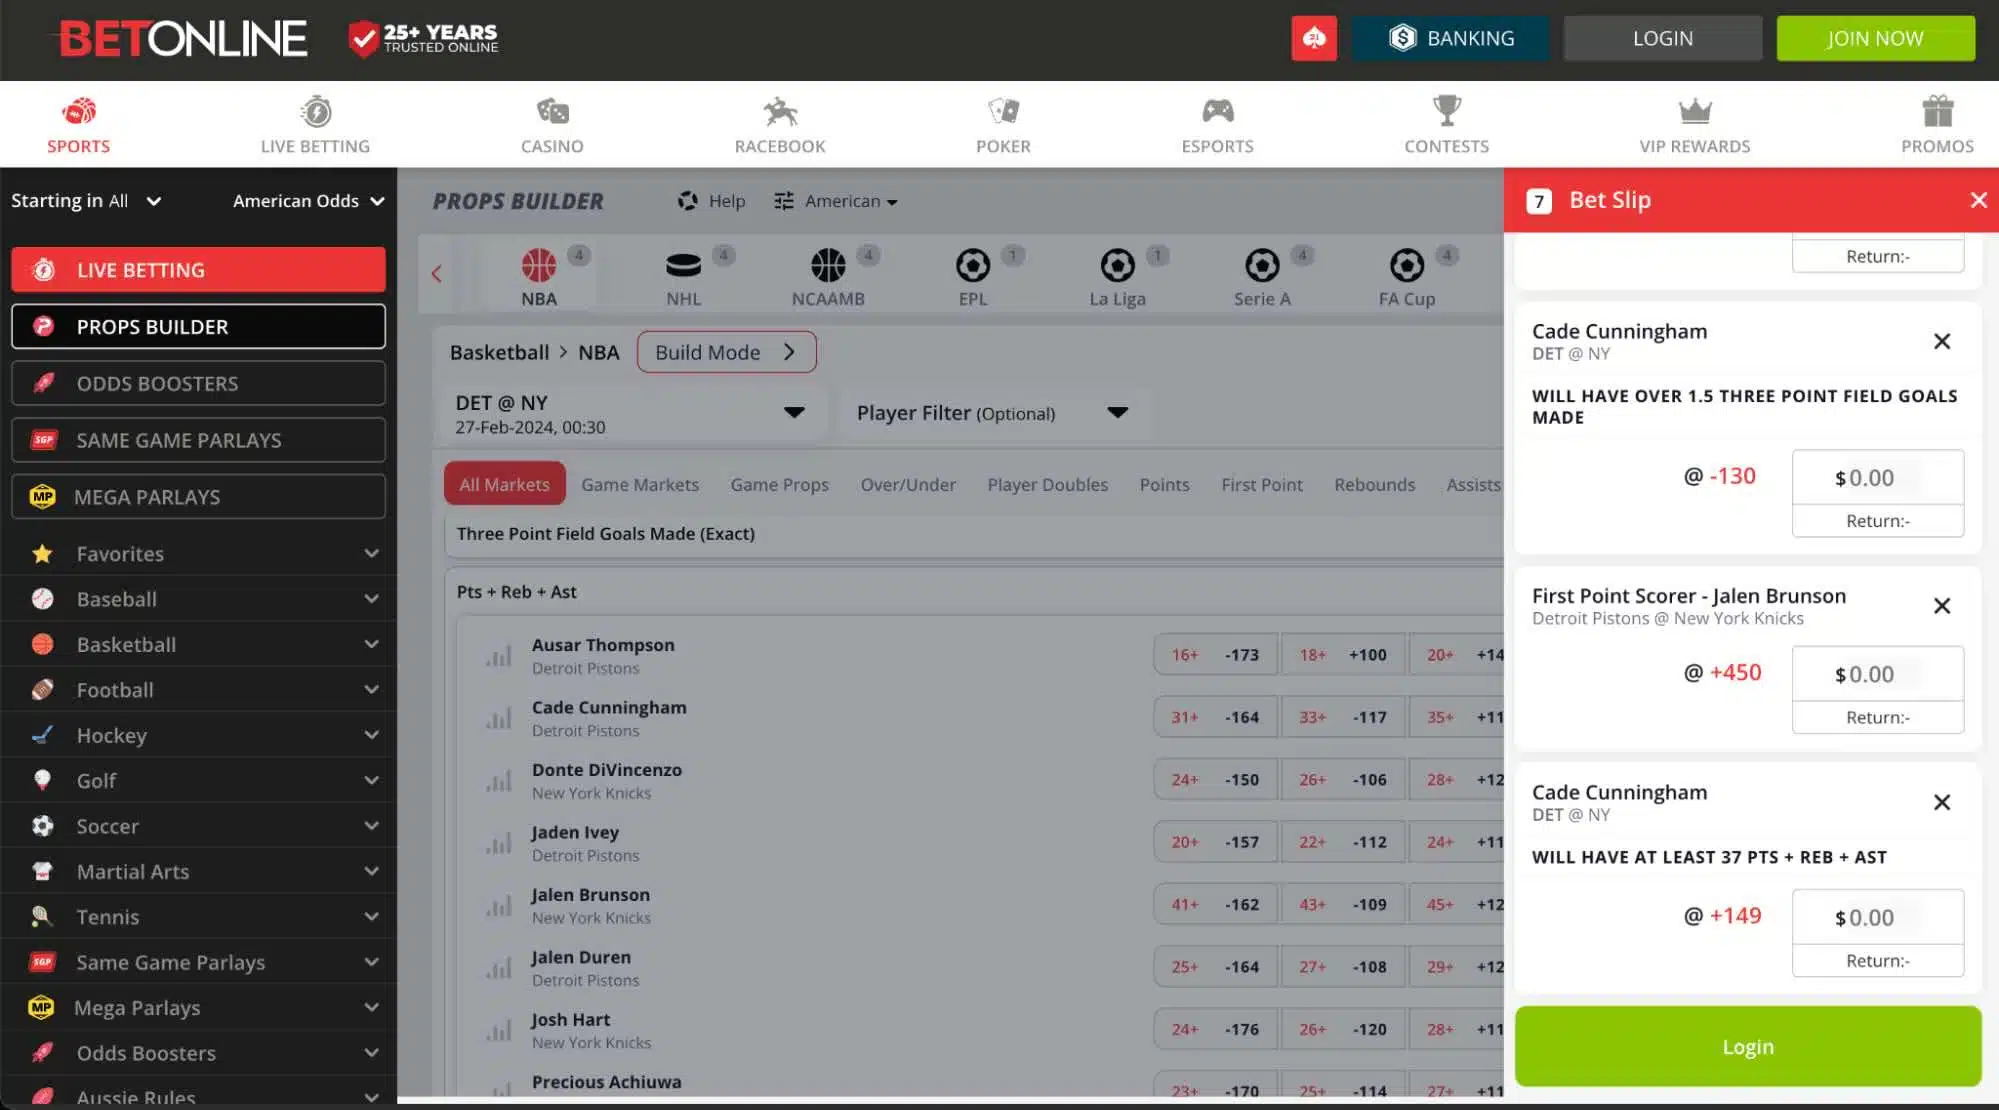
Task: Open the Promos gift icon
Action: (x=1937, y=112)
